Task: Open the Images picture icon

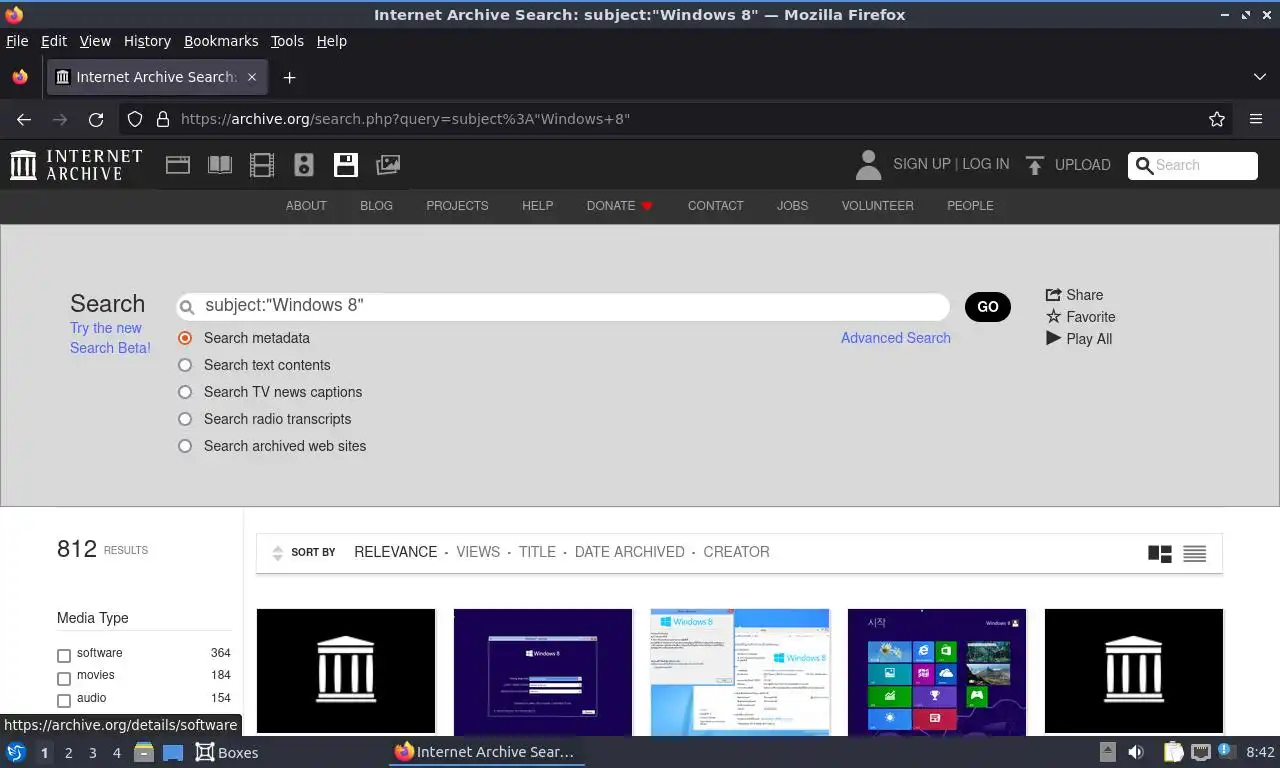Action: (x=388, y=165)
